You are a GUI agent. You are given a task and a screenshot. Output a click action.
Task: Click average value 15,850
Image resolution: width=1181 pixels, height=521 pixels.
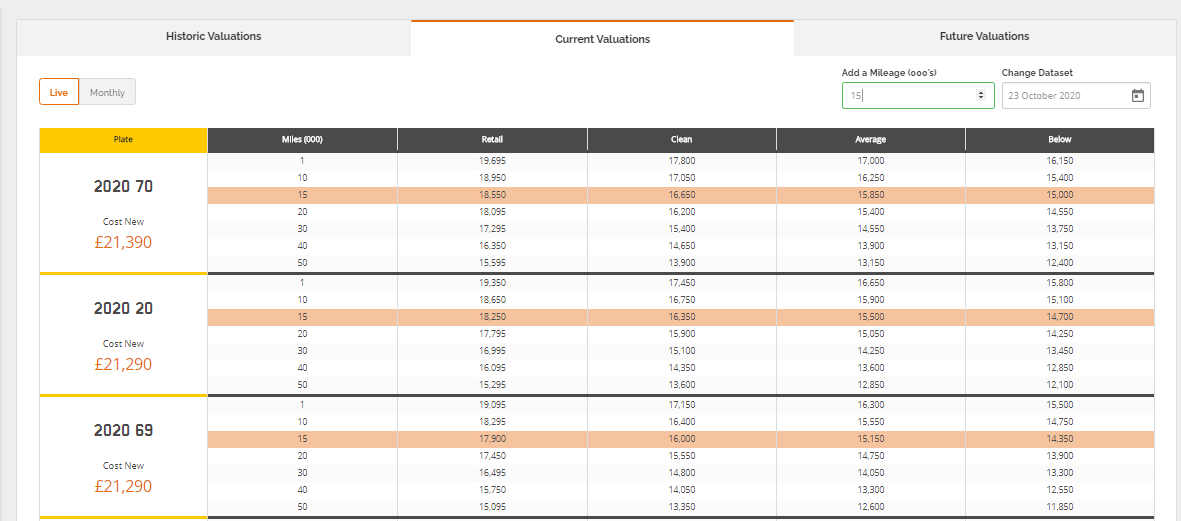871,195
